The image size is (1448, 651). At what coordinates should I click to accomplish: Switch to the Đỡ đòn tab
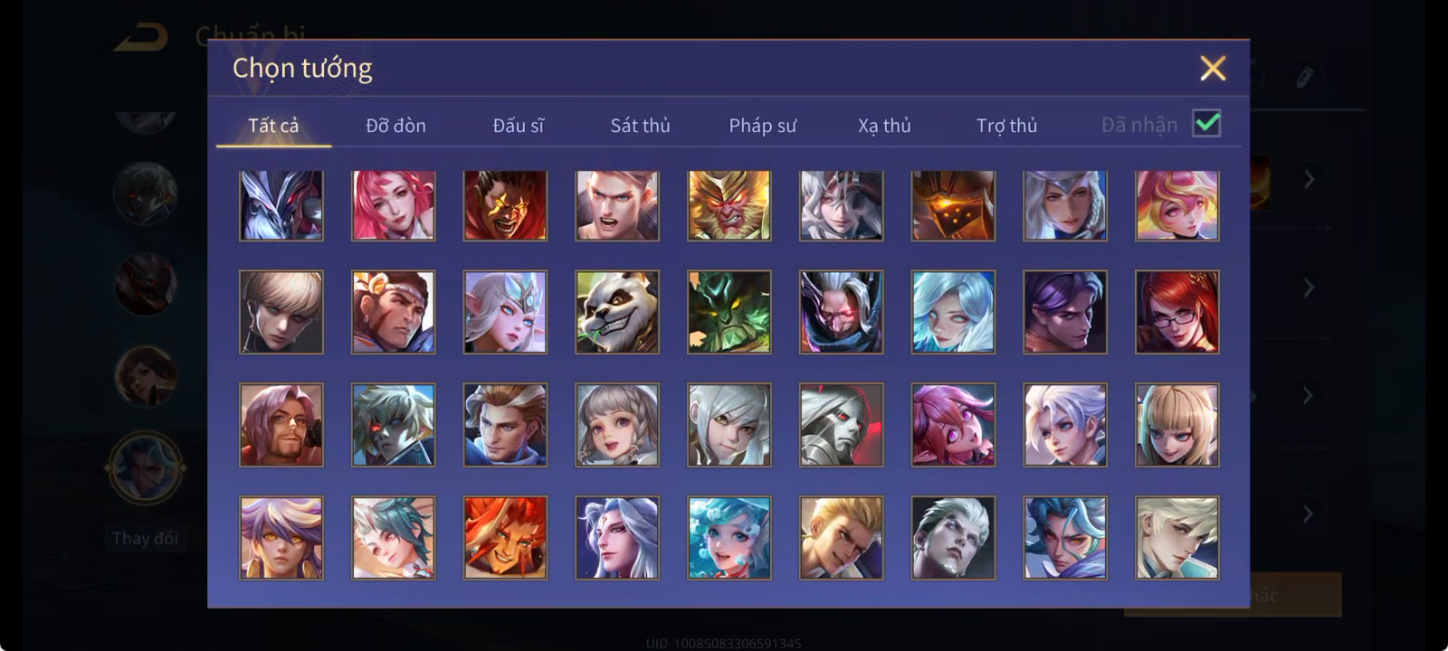[396, 125]
